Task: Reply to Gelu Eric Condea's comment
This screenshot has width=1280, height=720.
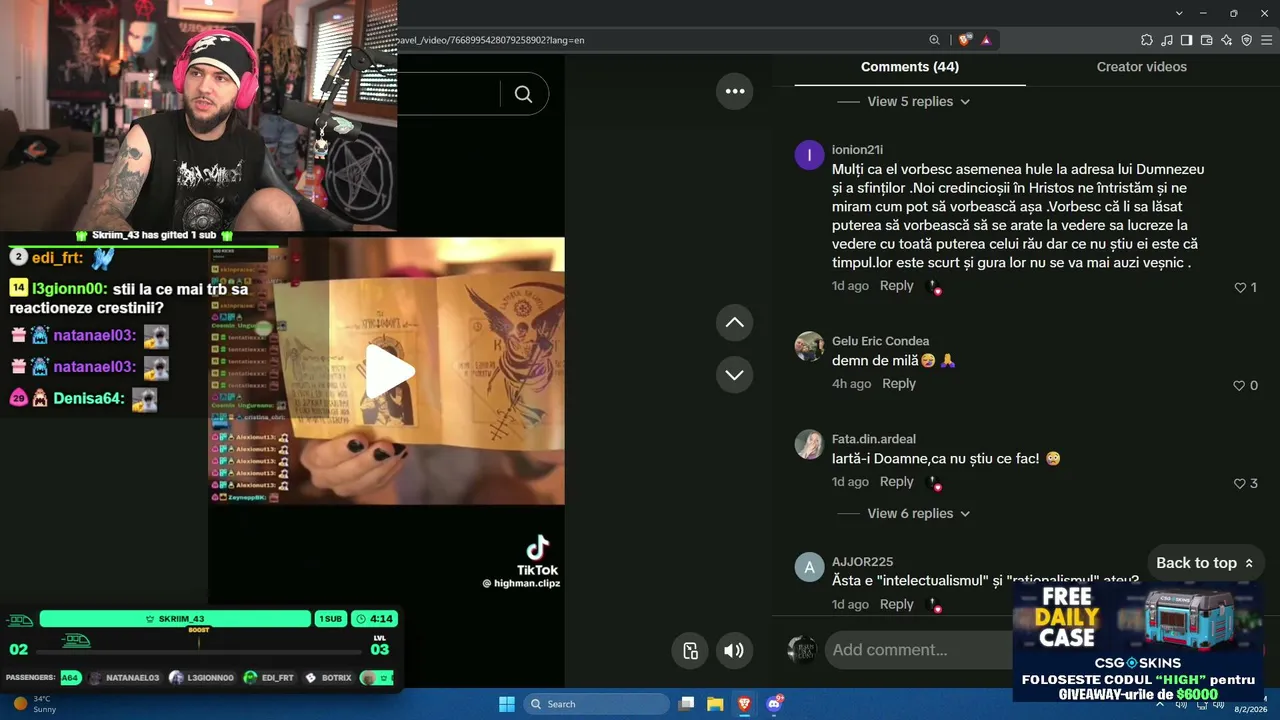Action: [899, 384]
